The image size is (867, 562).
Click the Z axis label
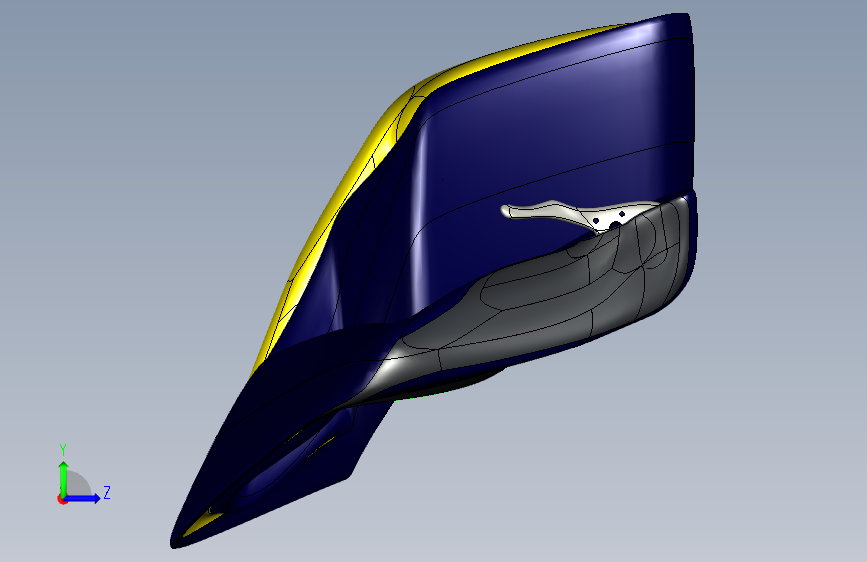tap(107, 492)
